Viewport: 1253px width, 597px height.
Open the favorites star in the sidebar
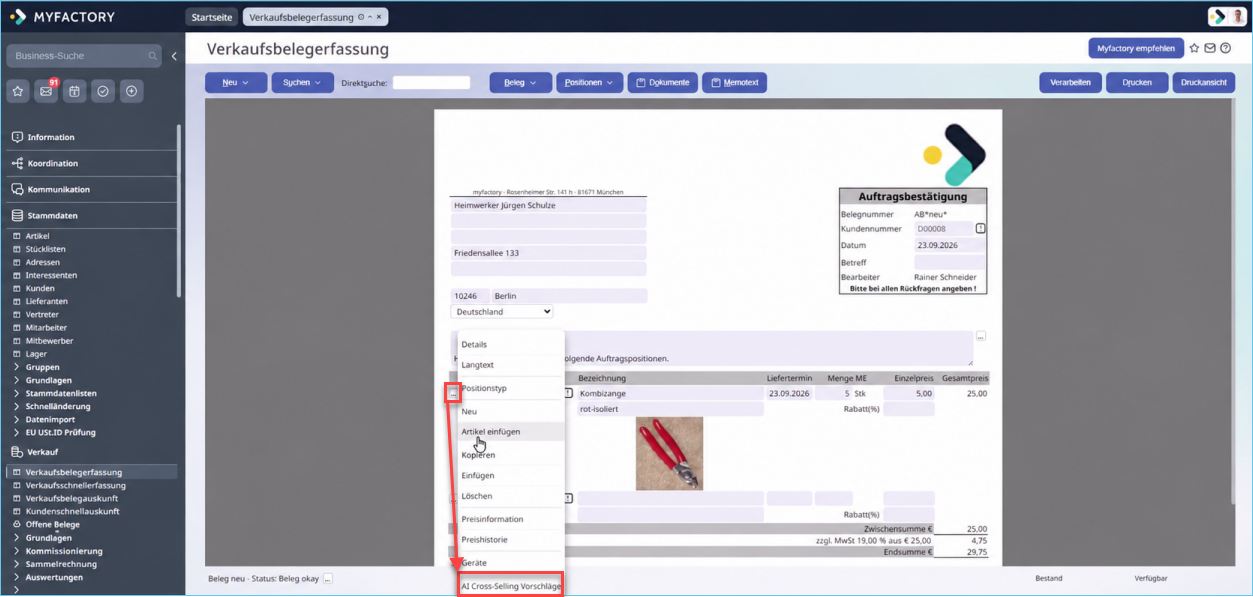18,91
